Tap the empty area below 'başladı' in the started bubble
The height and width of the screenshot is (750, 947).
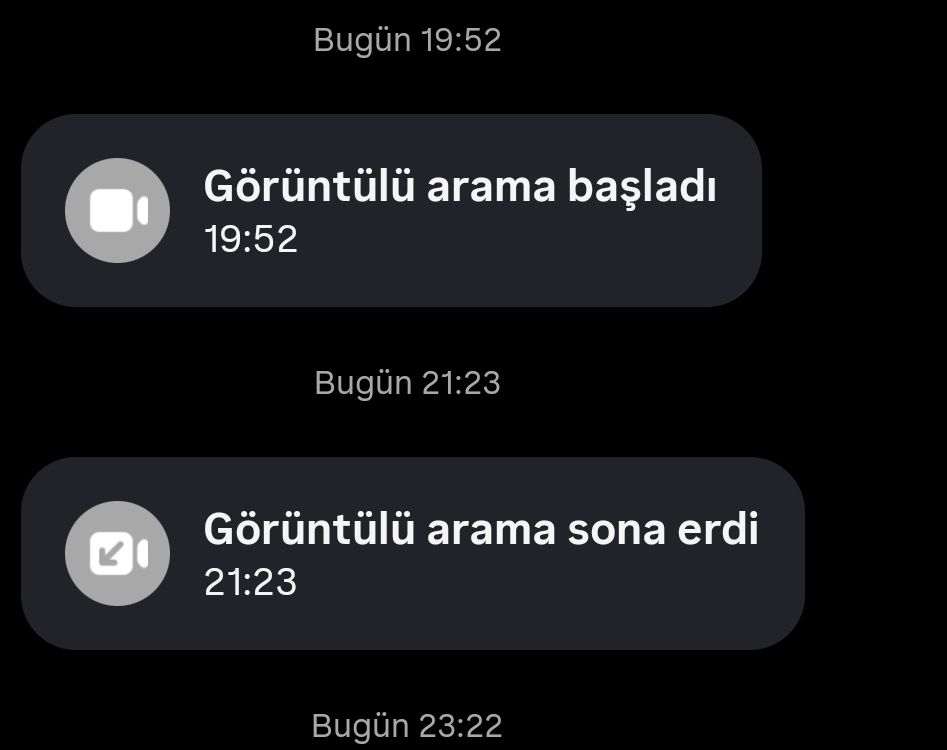pos(641,254)
